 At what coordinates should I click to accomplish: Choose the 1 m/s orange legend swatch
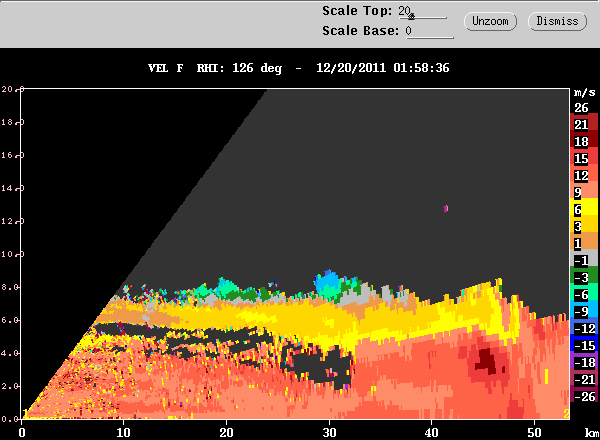pyautogui.click(x=584, y=243)
